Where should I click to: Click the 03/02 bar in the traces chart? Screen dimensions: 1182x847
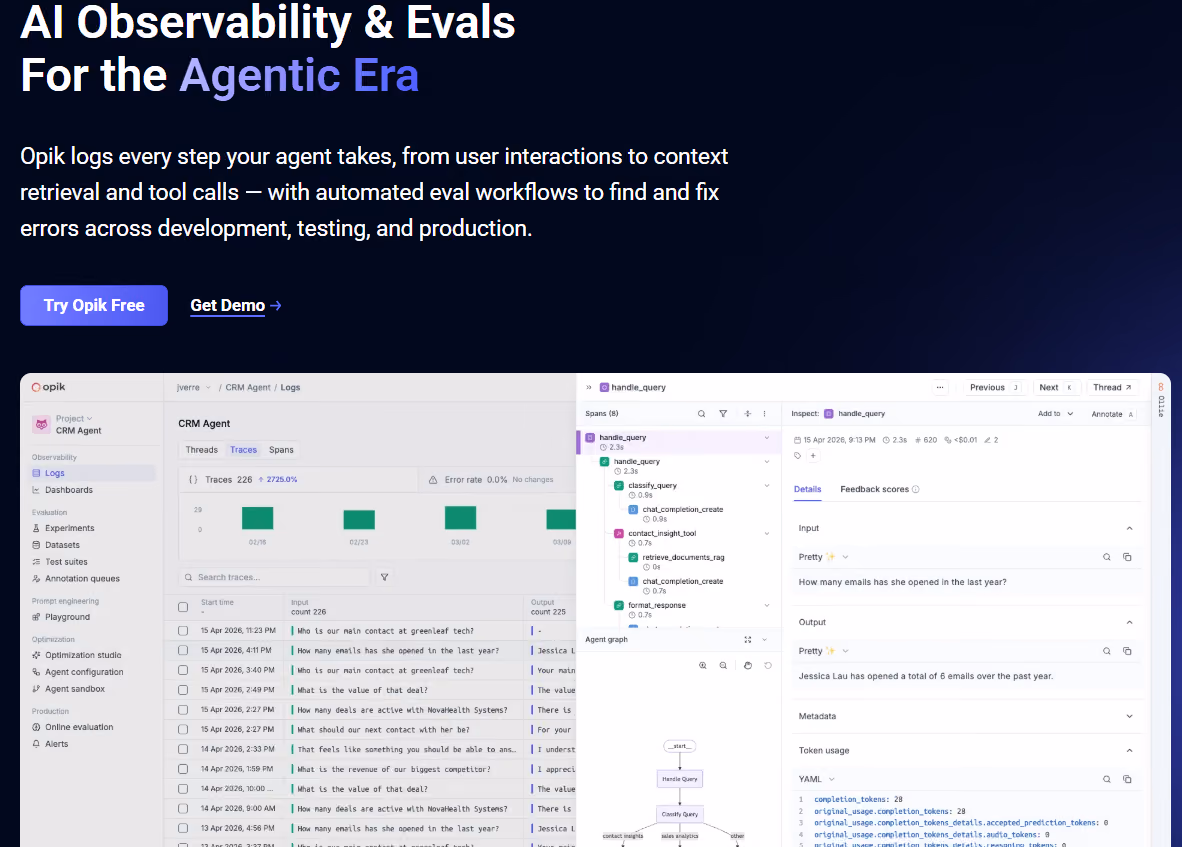pos(460,518)
